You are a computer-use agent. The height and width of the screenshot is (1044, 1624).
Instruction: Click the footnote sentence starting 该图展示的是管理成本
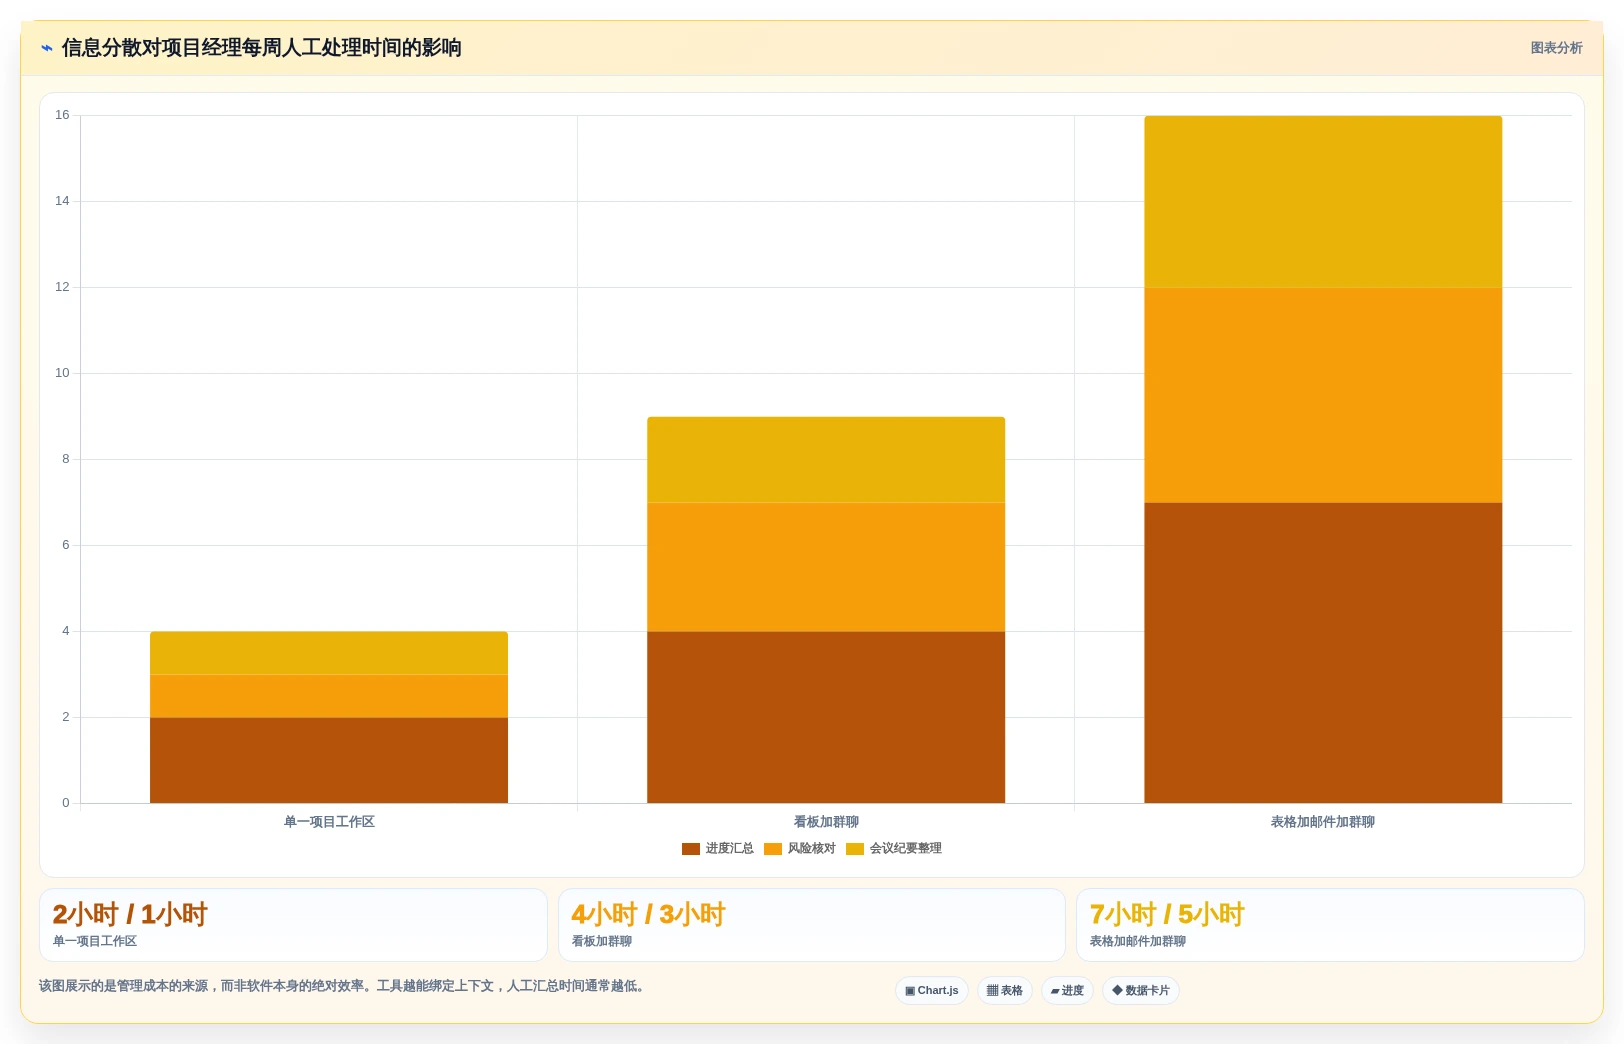pos(344,986)
